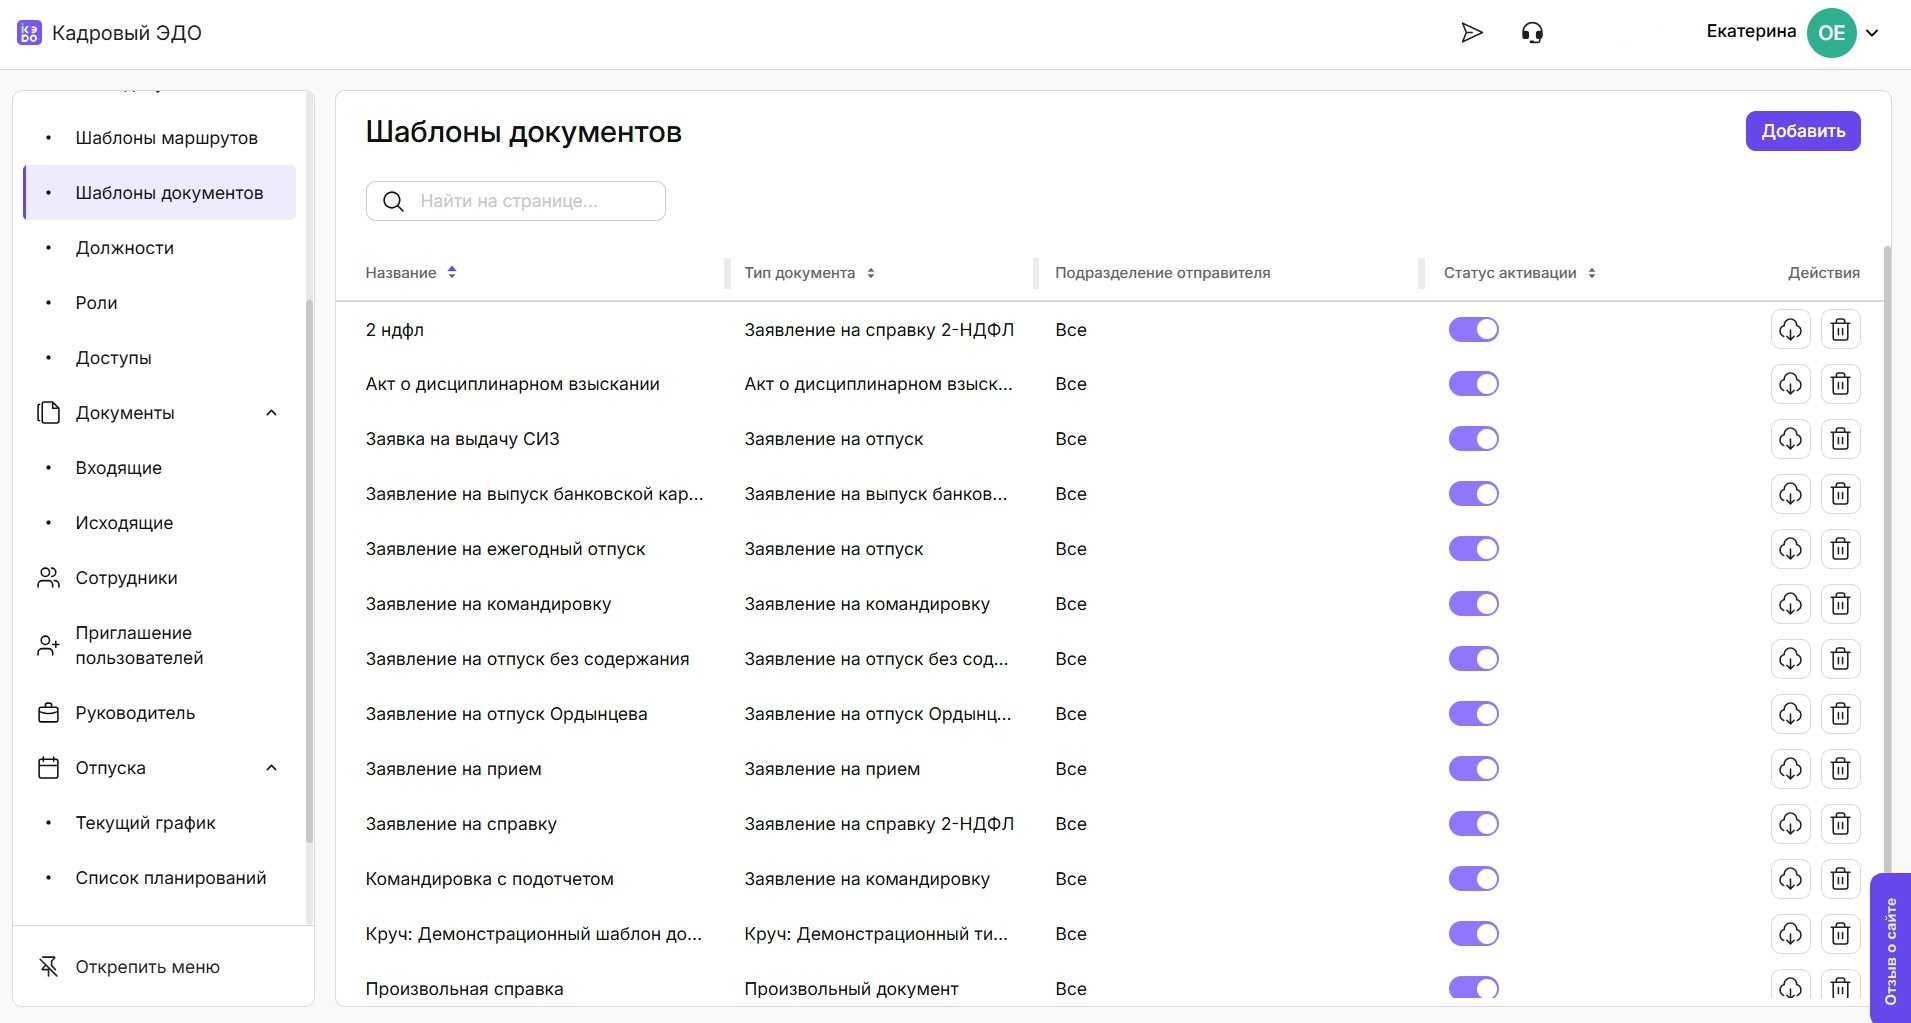Click the Добавить button
The image size is (1911, 1023).
[x=1802, y=130]
